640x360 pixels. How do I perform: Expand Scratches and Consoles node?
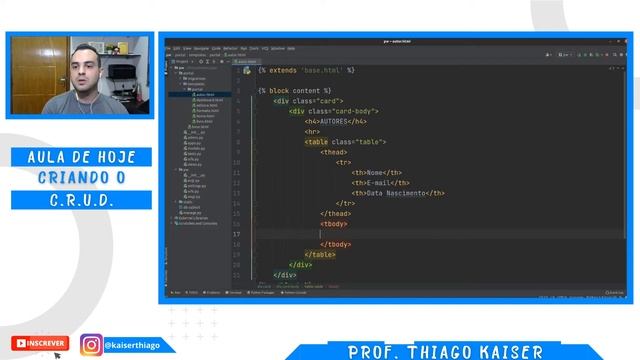pos(172,223)
